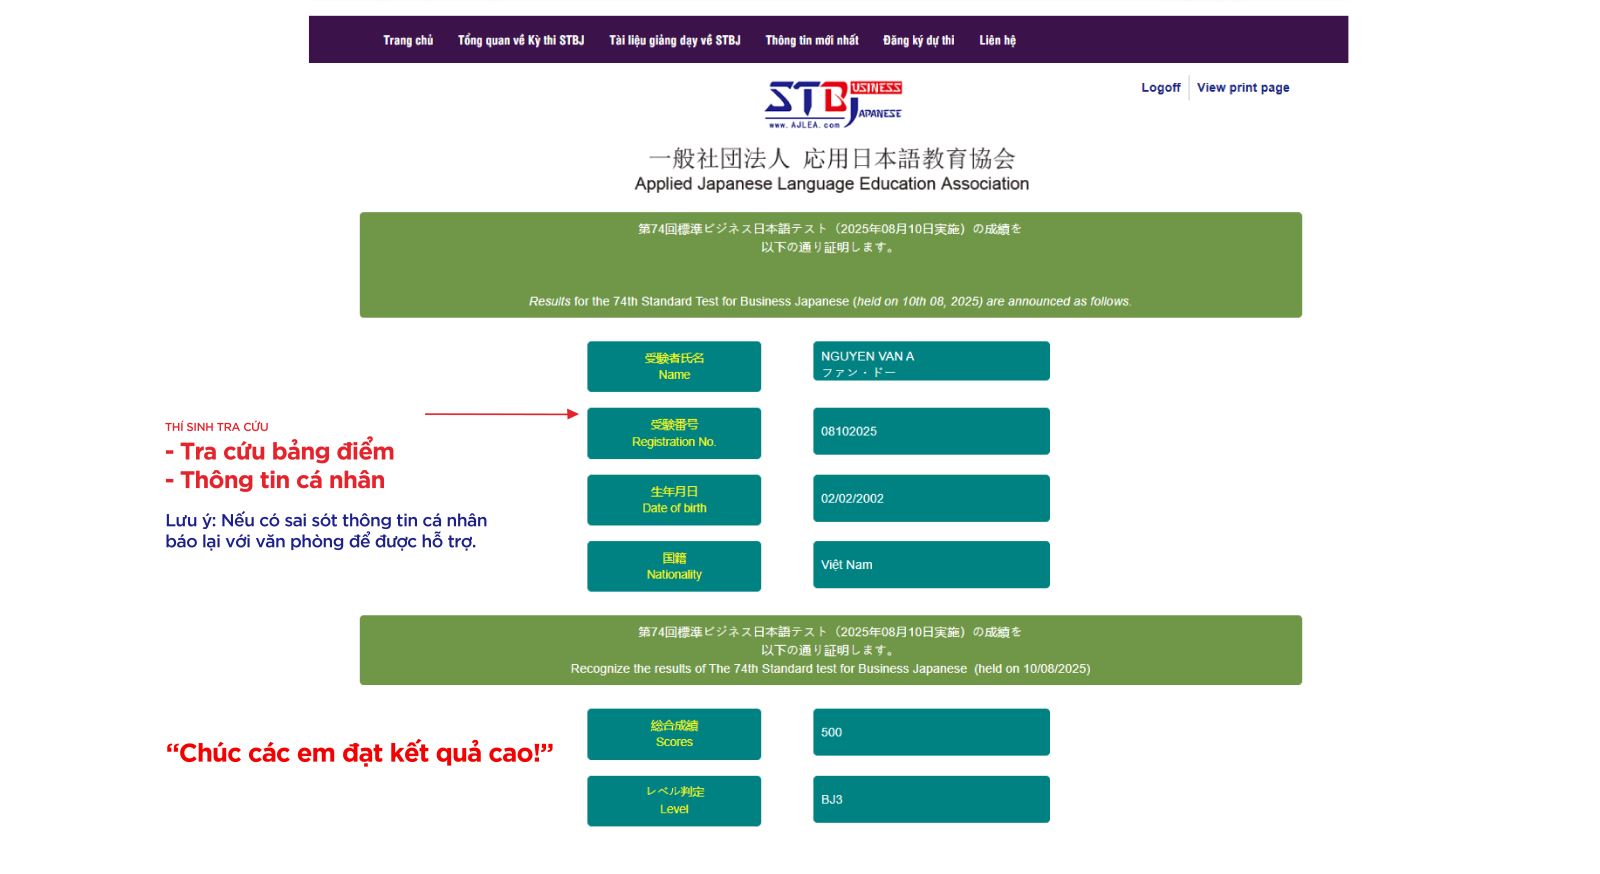
Task: Click the Date of birth label
Action: pos(674,500)
